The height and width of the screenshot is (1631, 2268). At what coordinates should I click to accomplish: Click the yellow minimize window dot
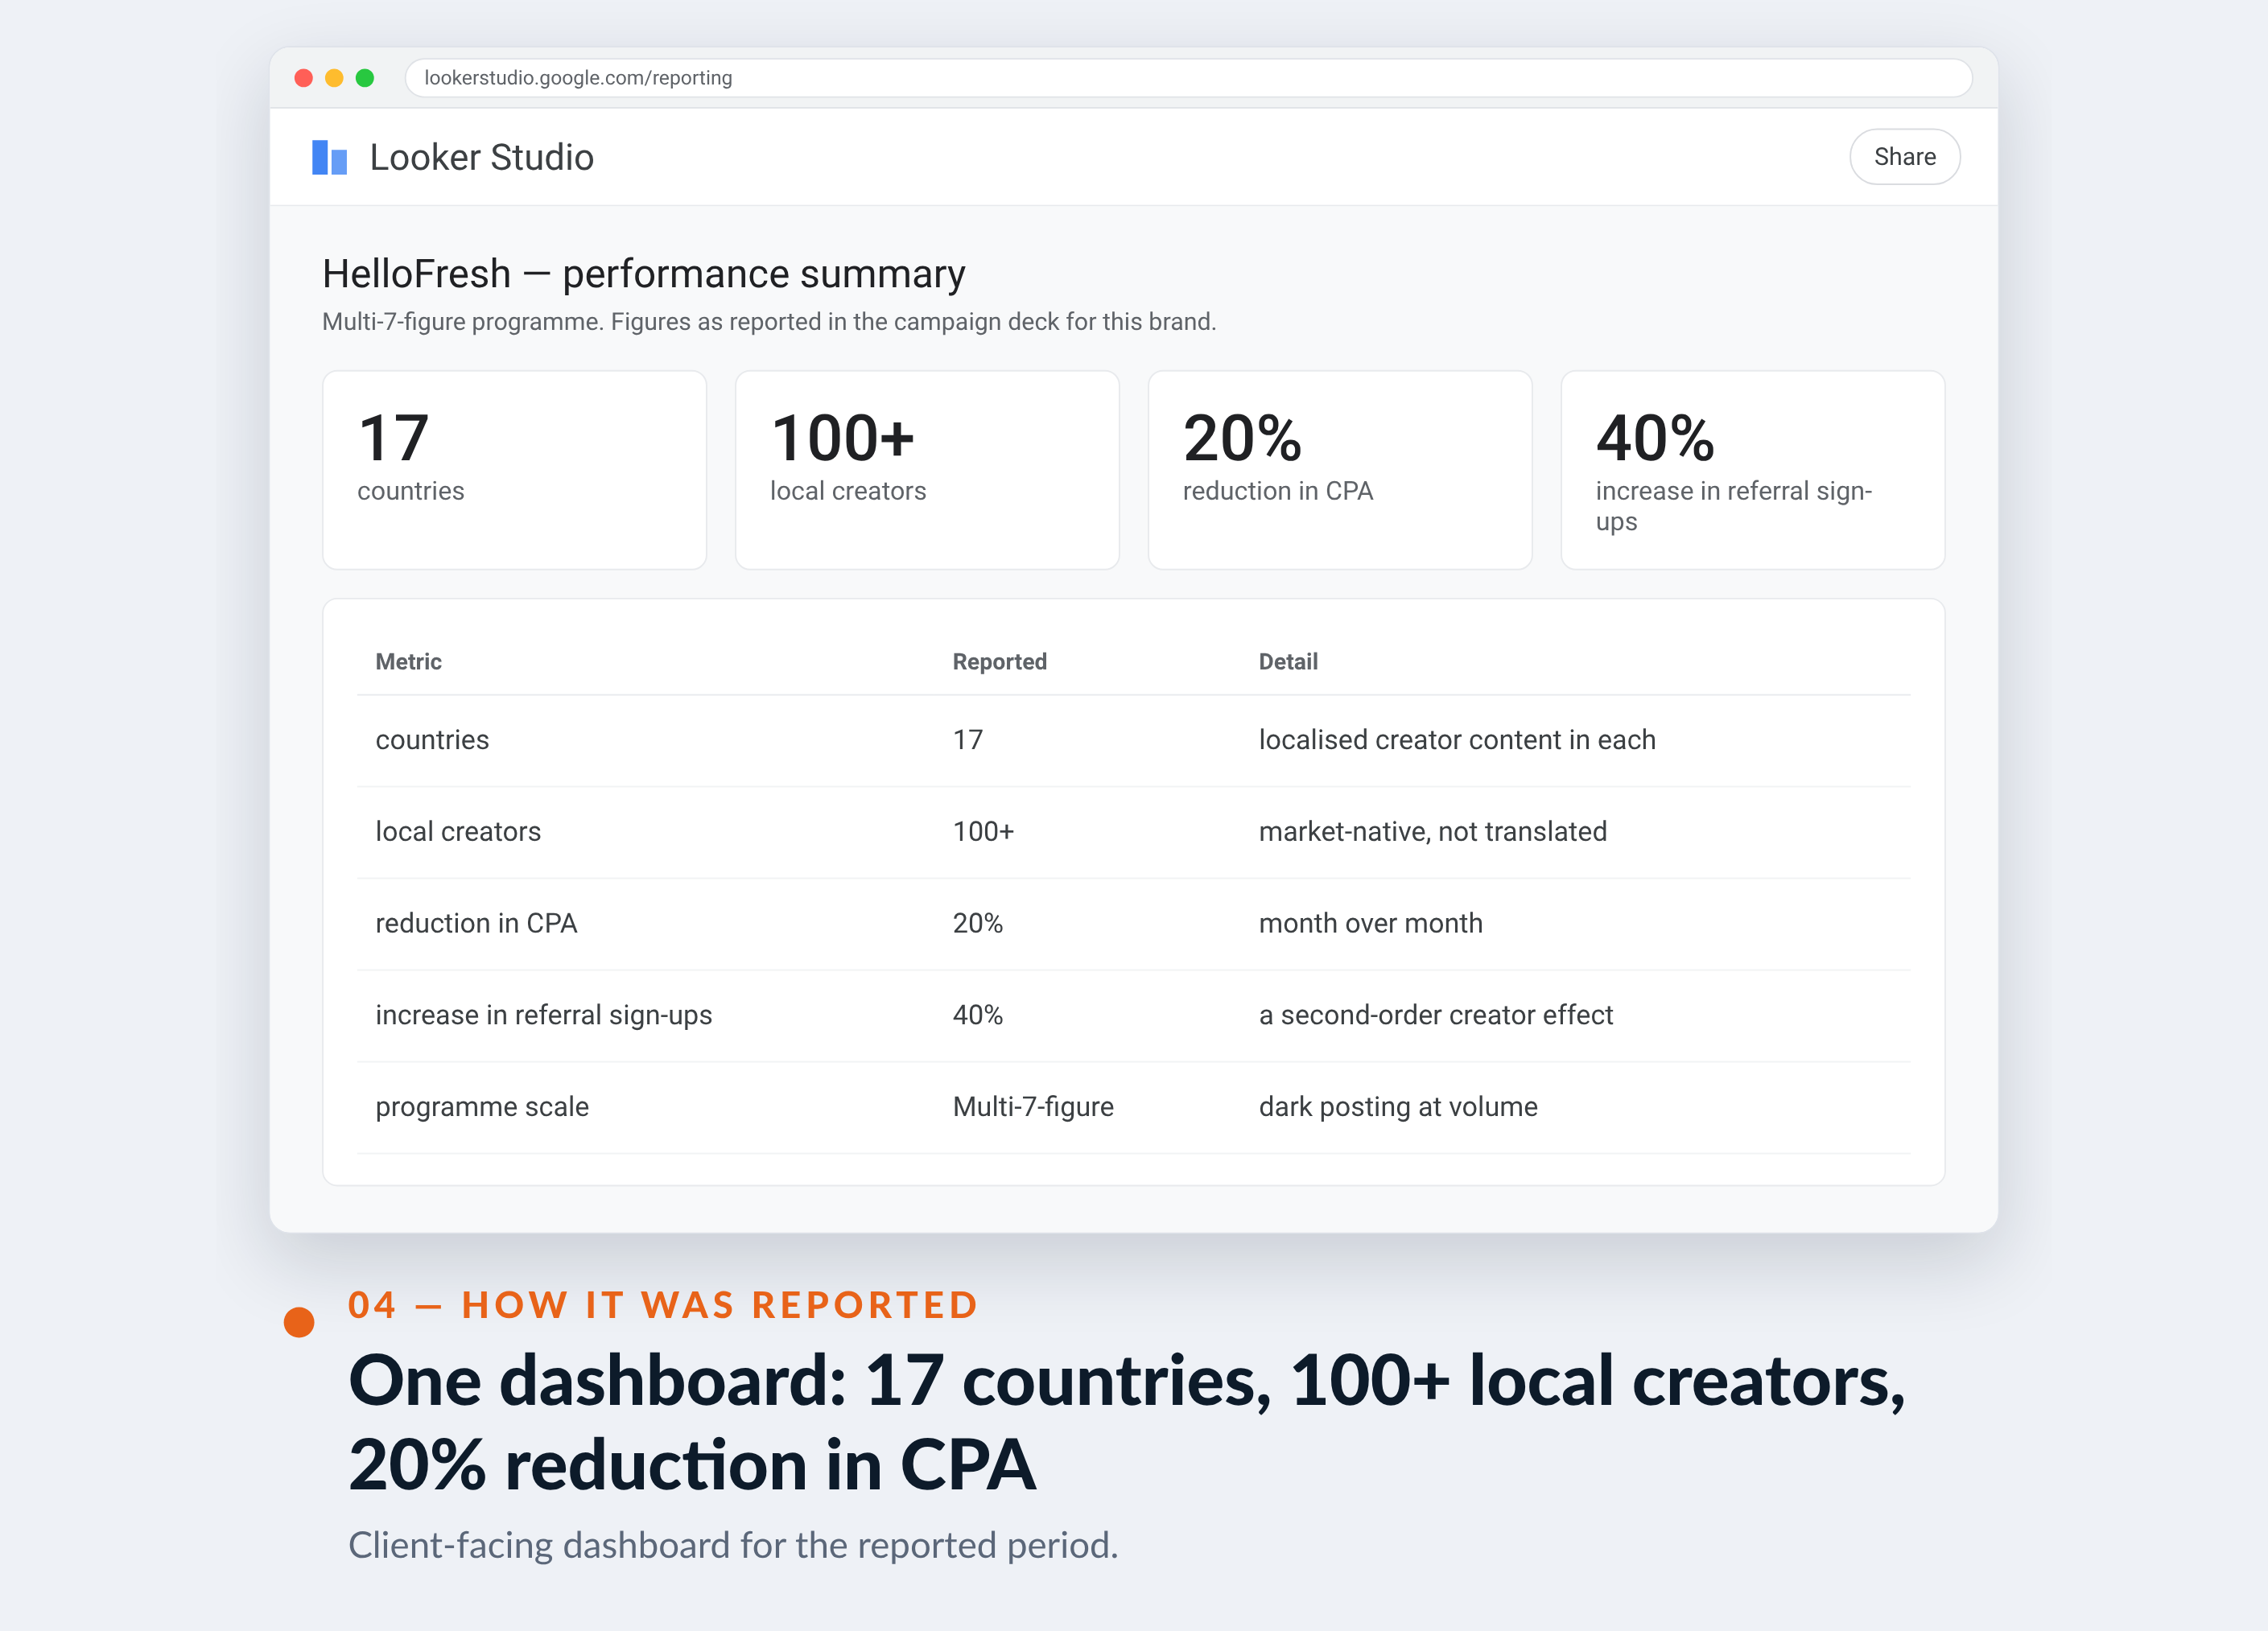click(334, 78)
